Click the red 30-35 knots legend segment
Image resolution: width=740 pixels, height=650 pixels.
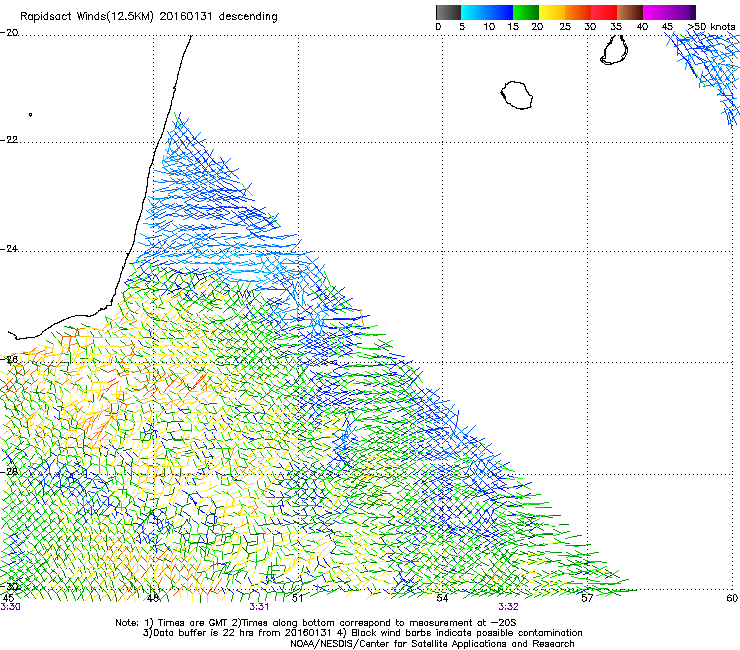[x=604, y=12]
